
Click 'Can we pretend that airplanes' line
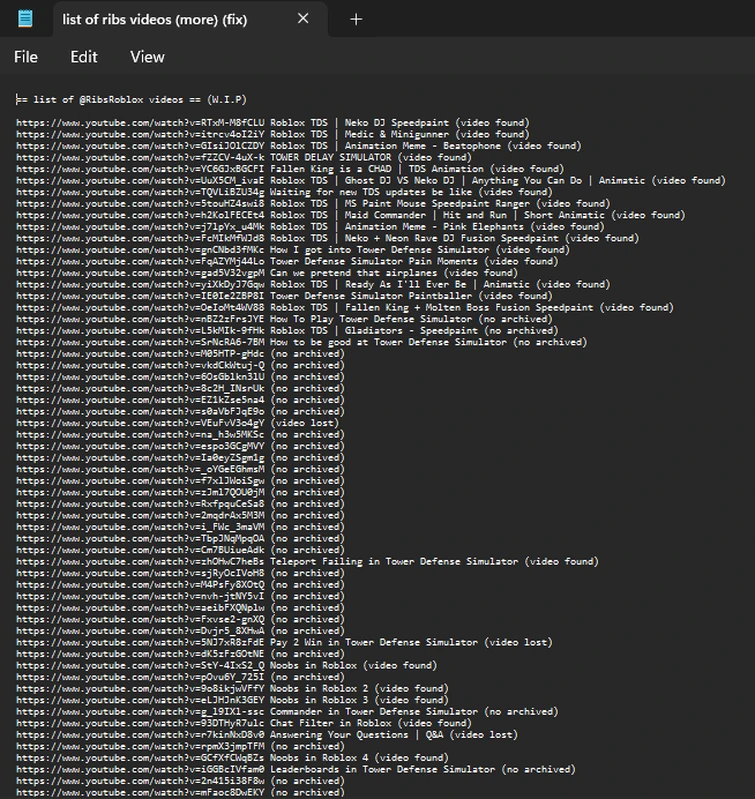[x=267, y=273]
